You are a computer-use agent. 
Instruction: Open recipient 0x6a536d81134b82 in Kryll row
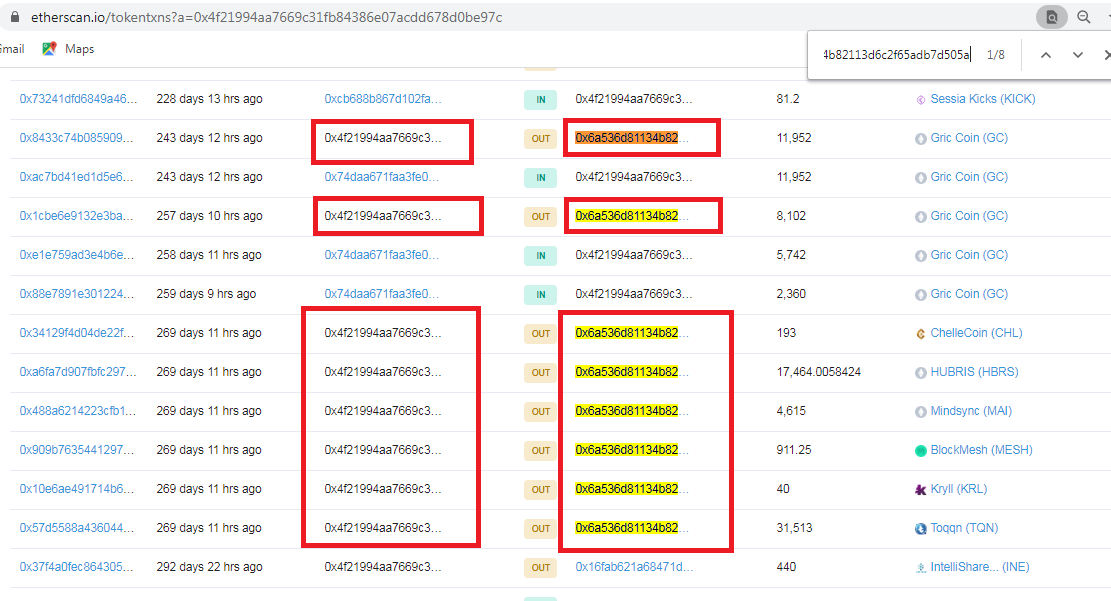coord(631,488)
